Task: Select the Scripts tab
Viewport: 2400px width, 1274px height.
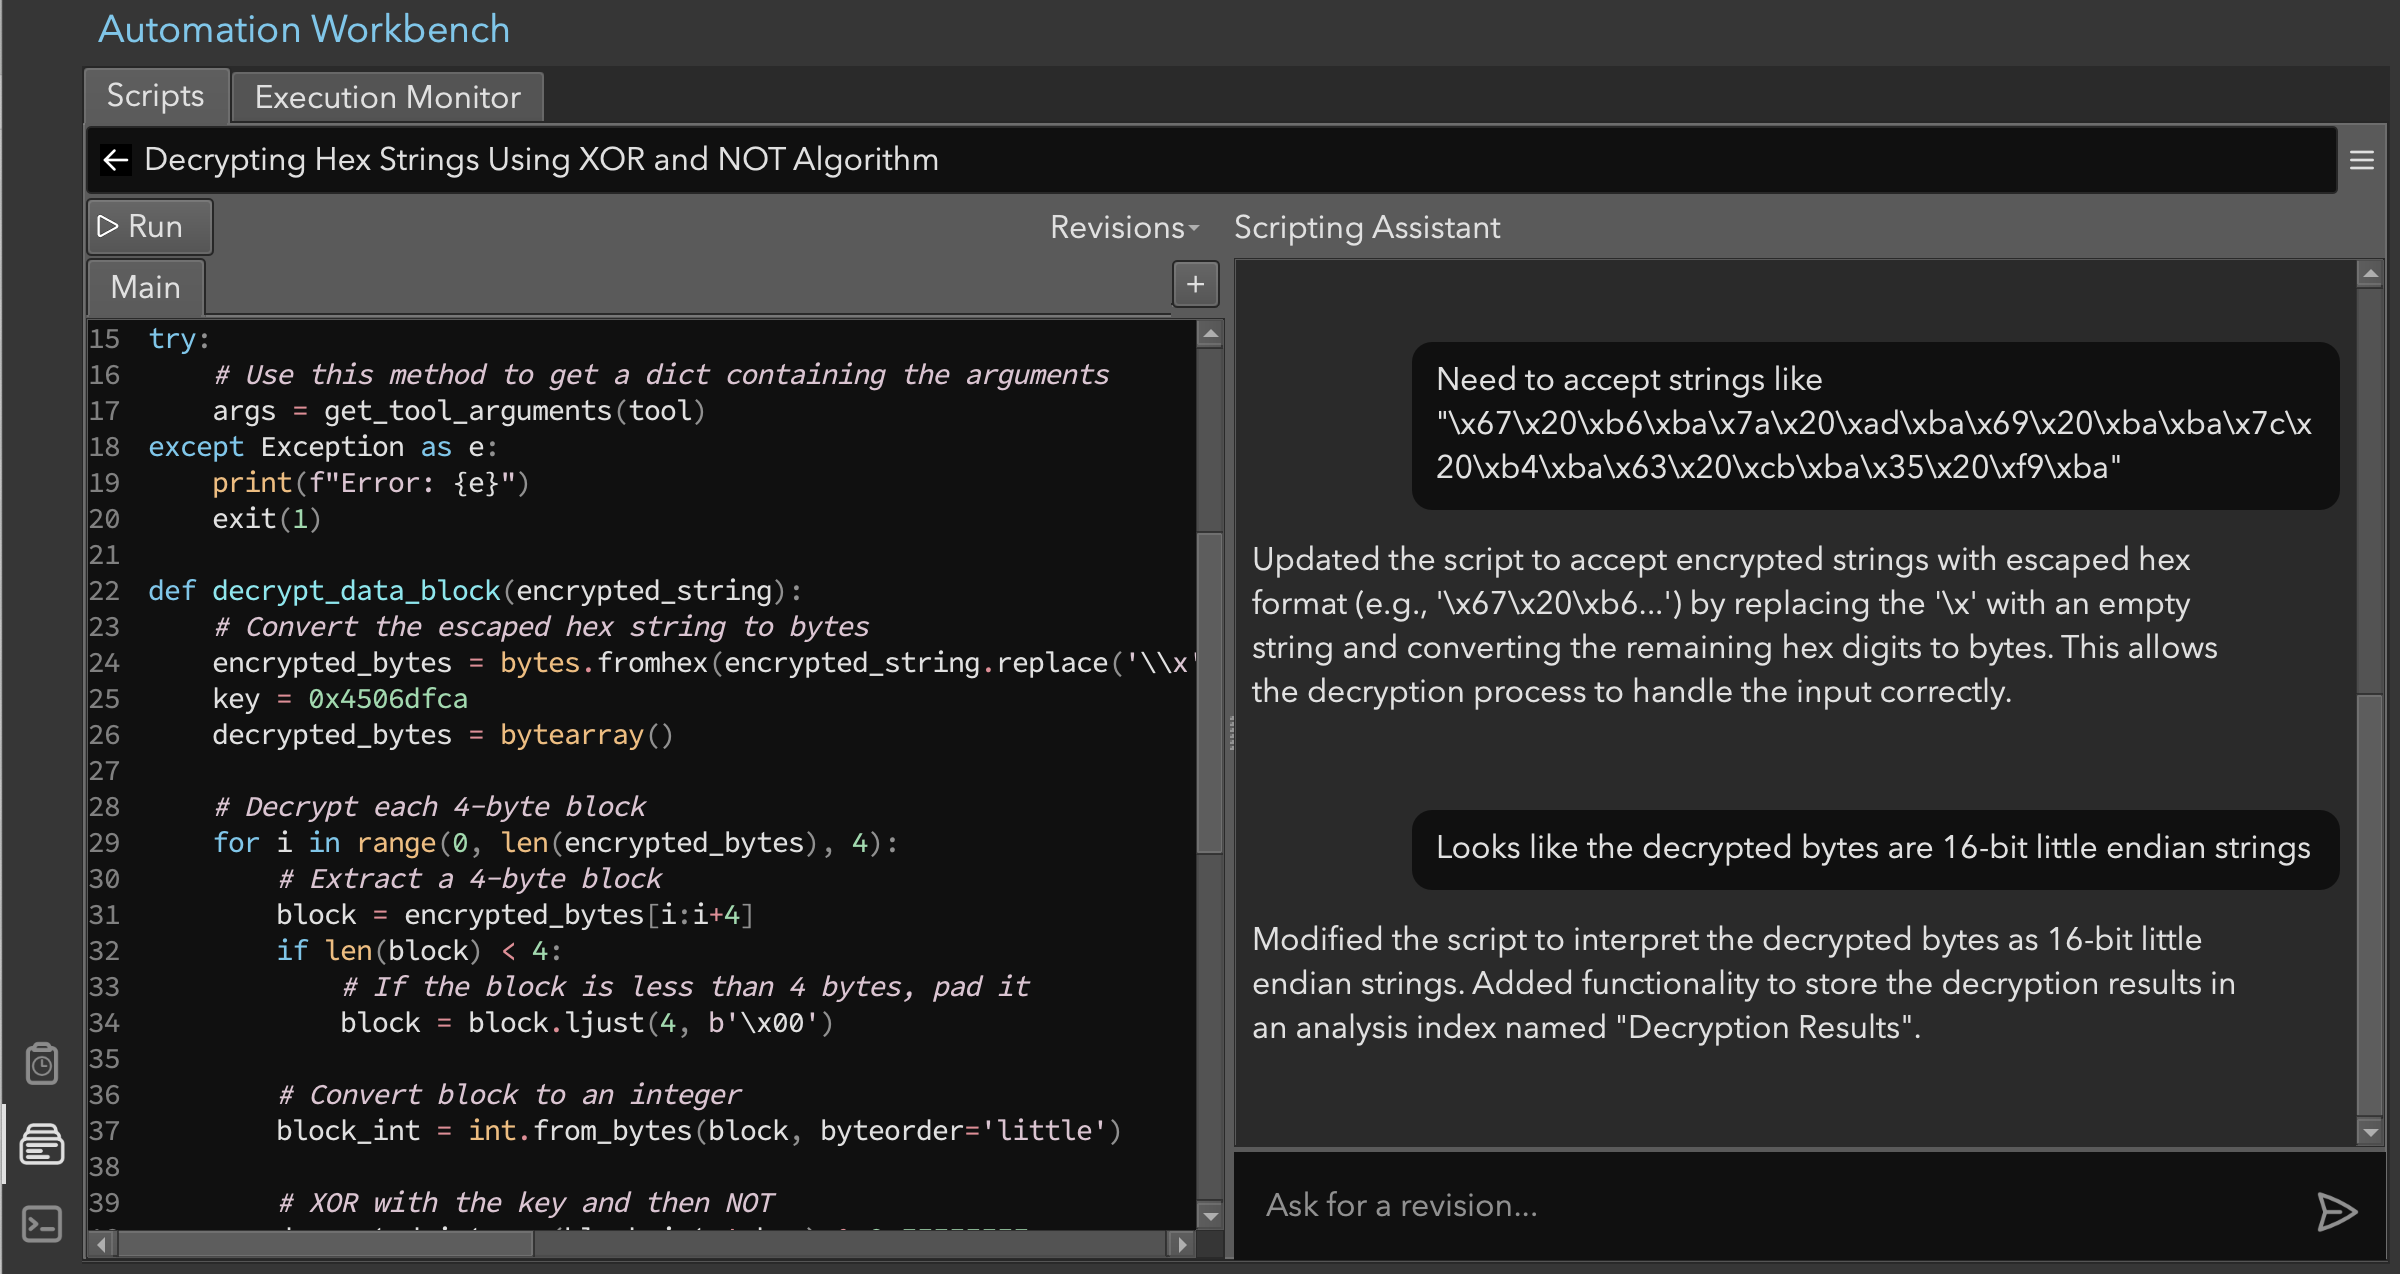Action: coord(156,96)
